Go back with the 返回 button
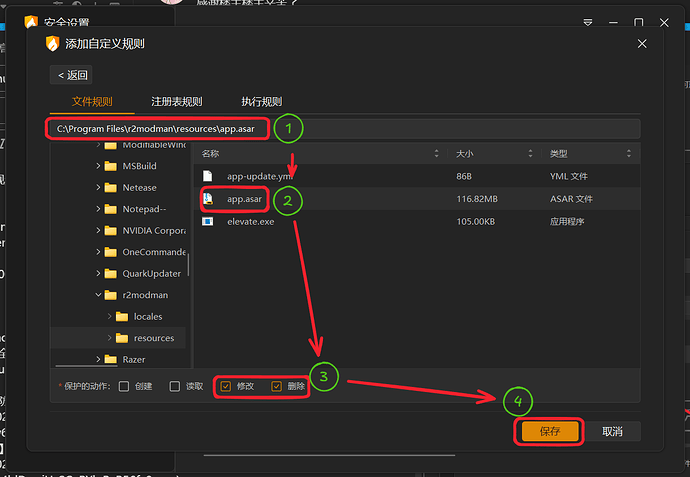This screenshot has width=690, height=477. click(72, 75)
